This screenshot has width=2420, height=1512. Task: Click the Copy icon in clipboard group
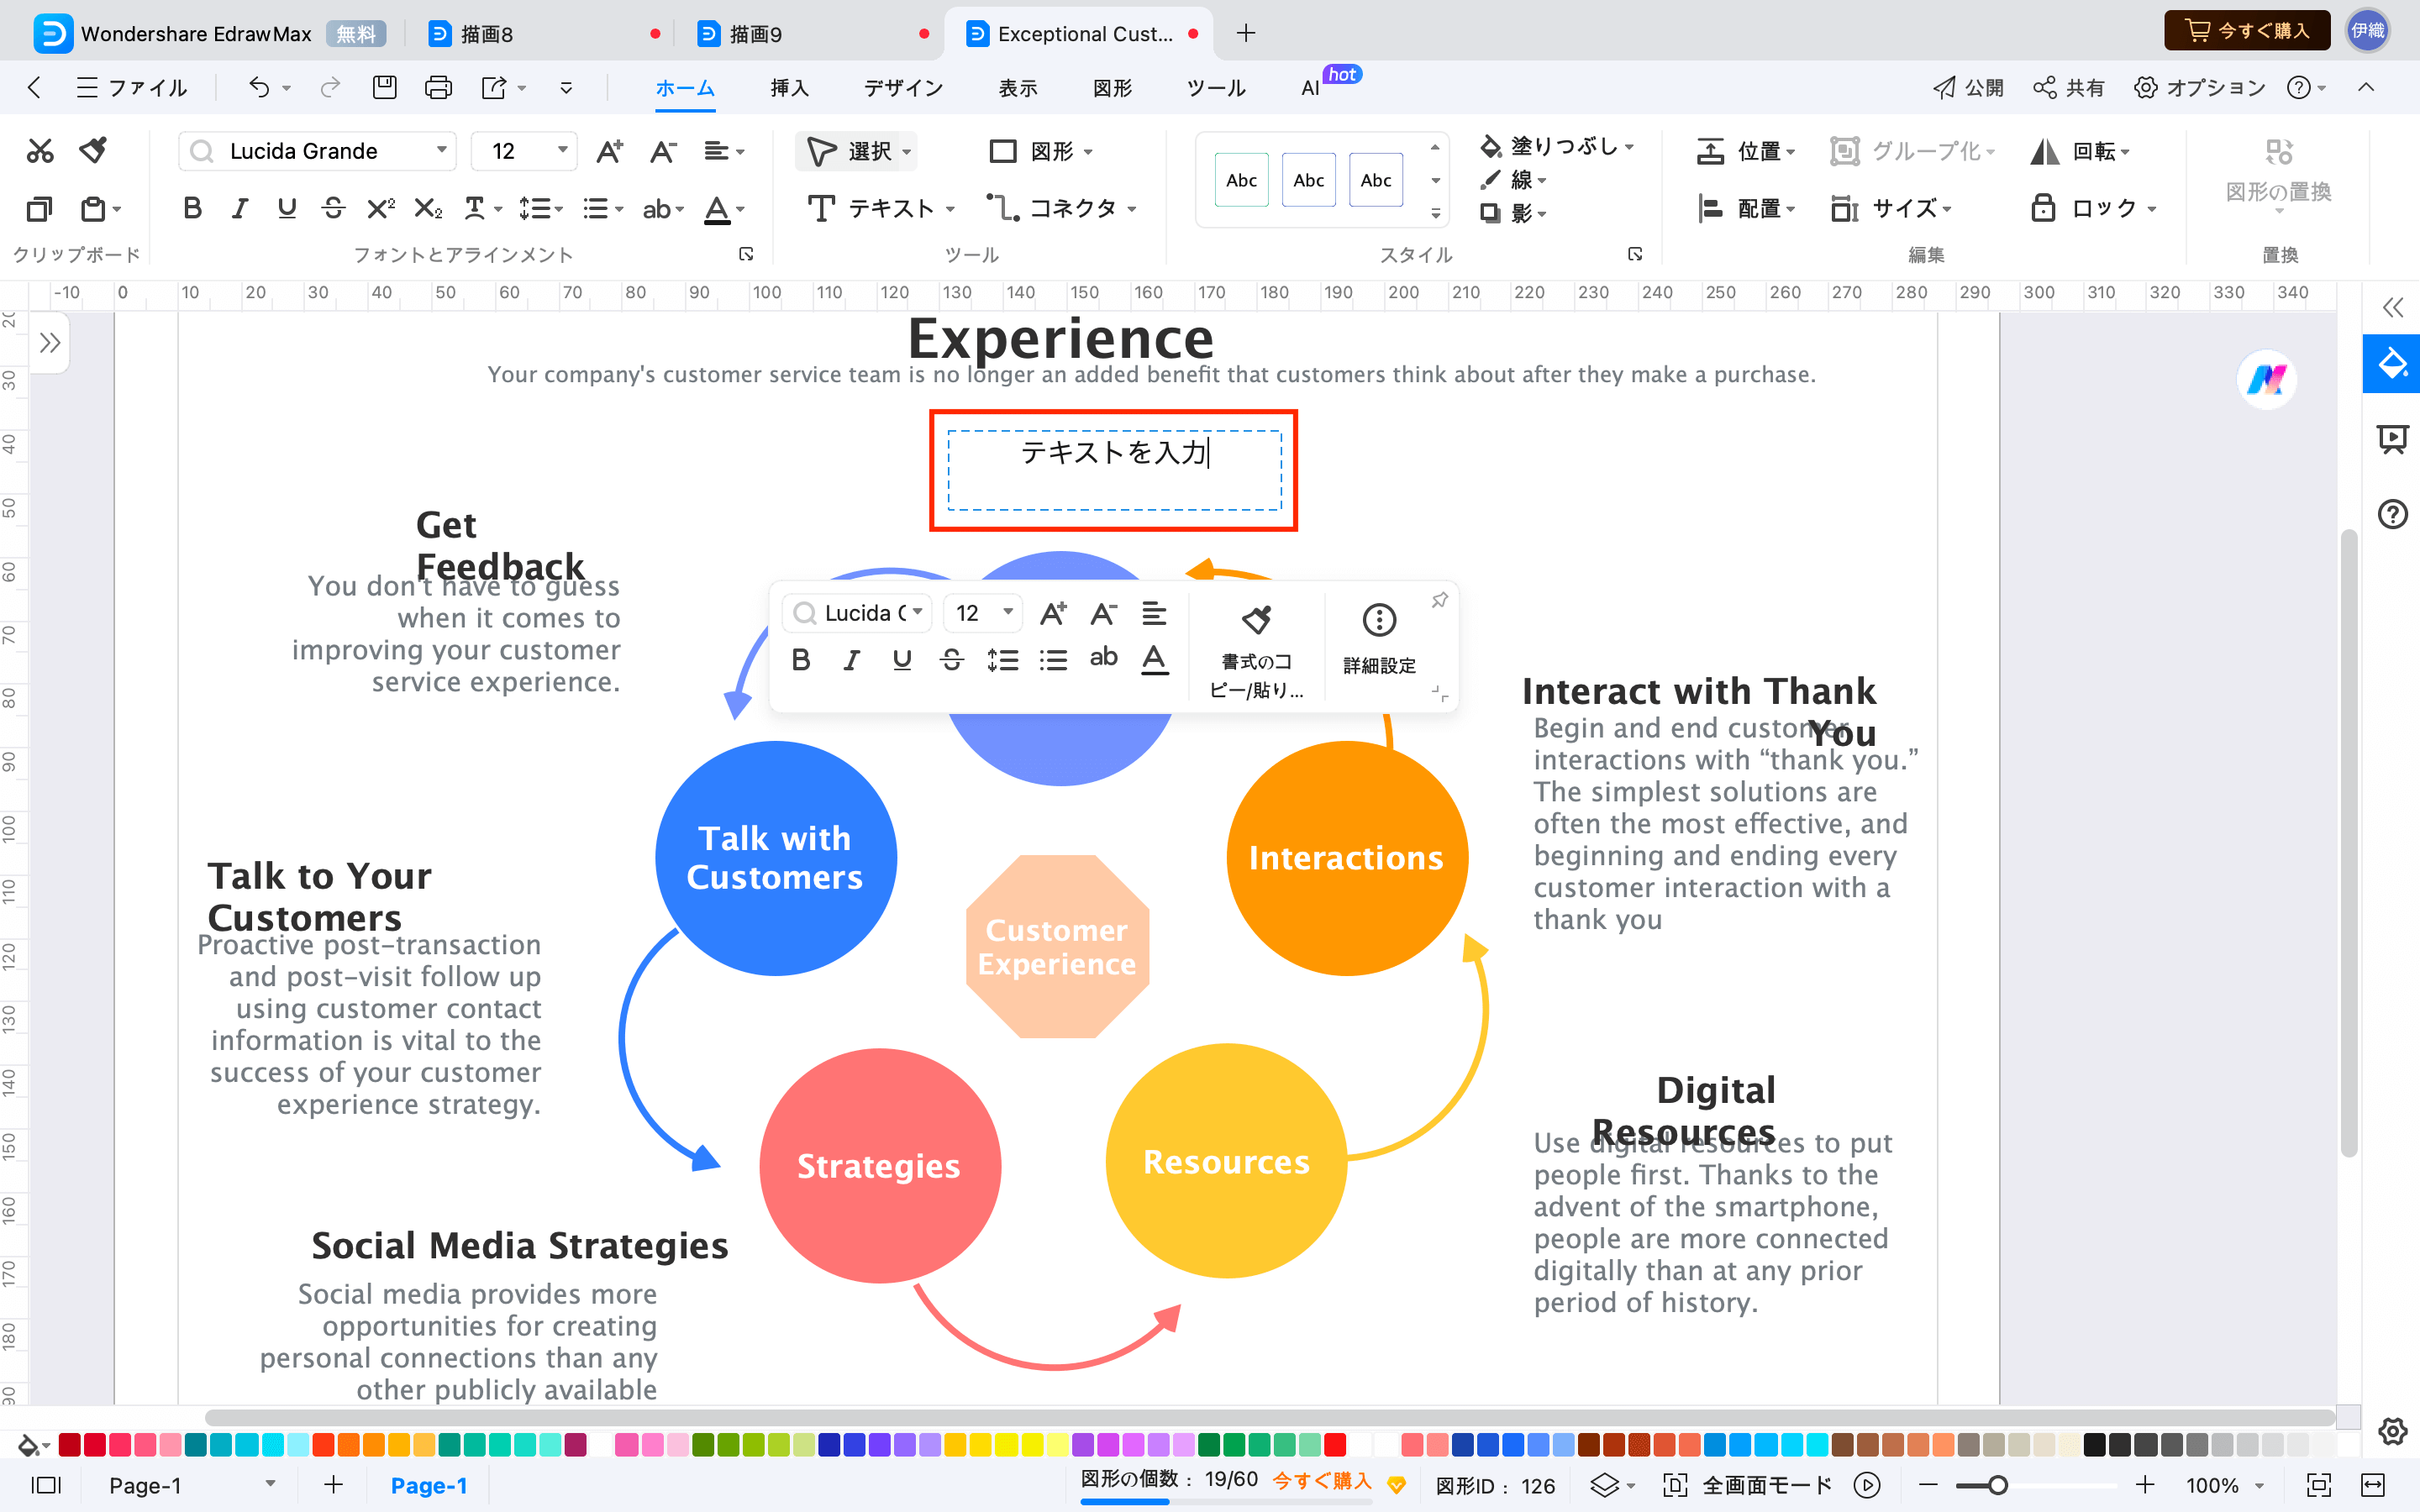click(39, 208)
